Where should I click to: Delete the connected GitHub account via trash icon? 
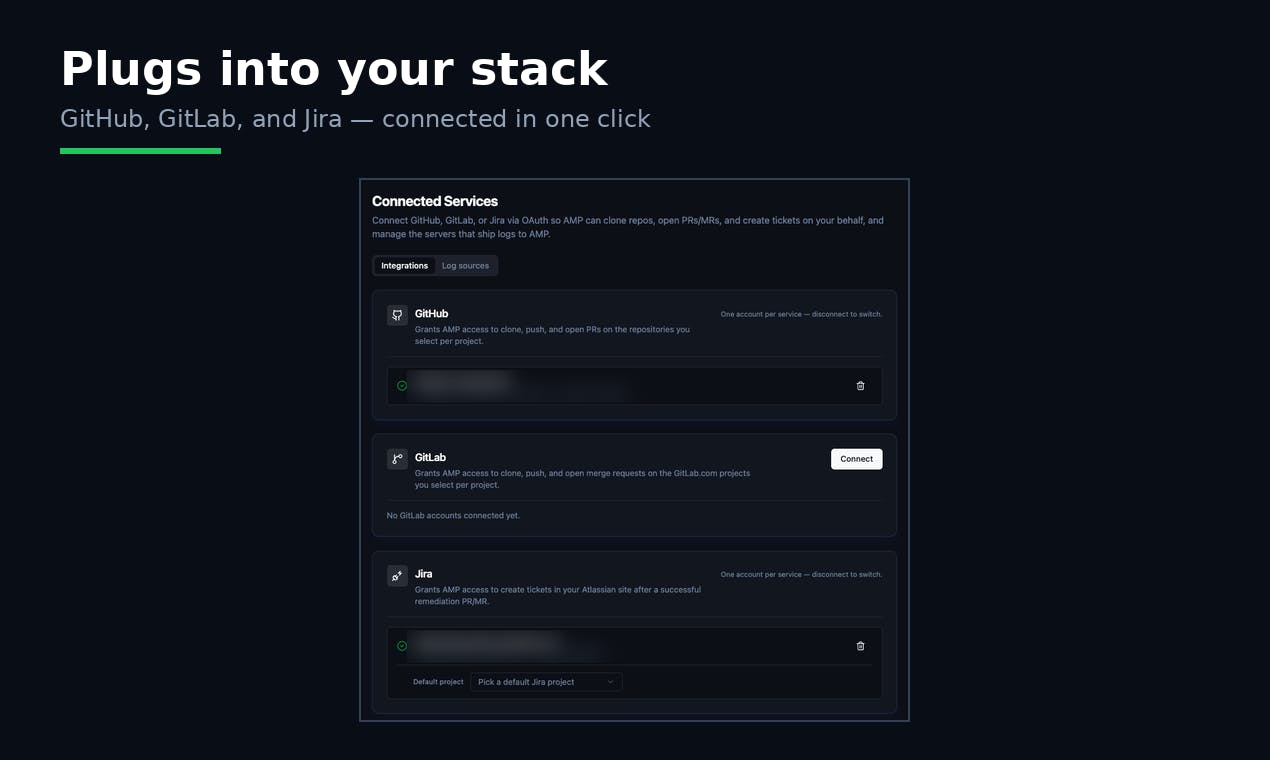click(860, 386)
